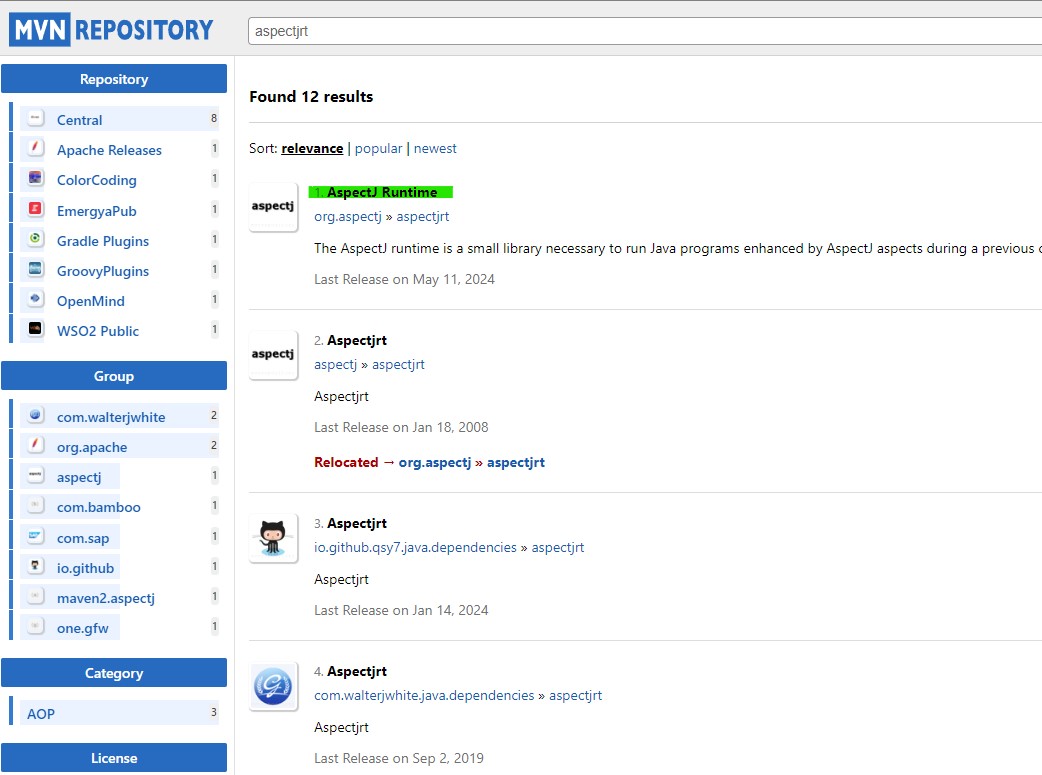Open aspectjrt artifact link in result 1
1042x775 pixels.
click(x=423, y=217)
